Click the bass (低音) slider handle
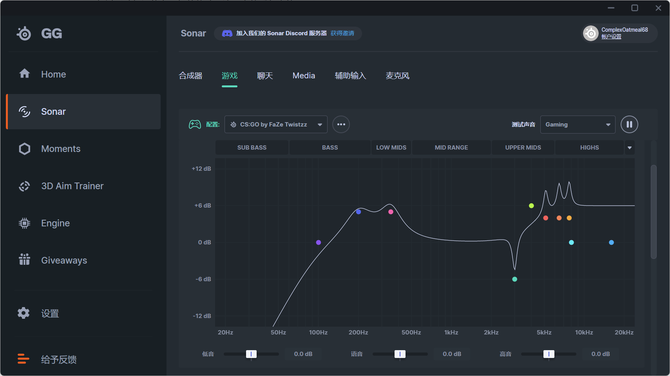Viewport: 670px width, 376px height. coord(251,354)
